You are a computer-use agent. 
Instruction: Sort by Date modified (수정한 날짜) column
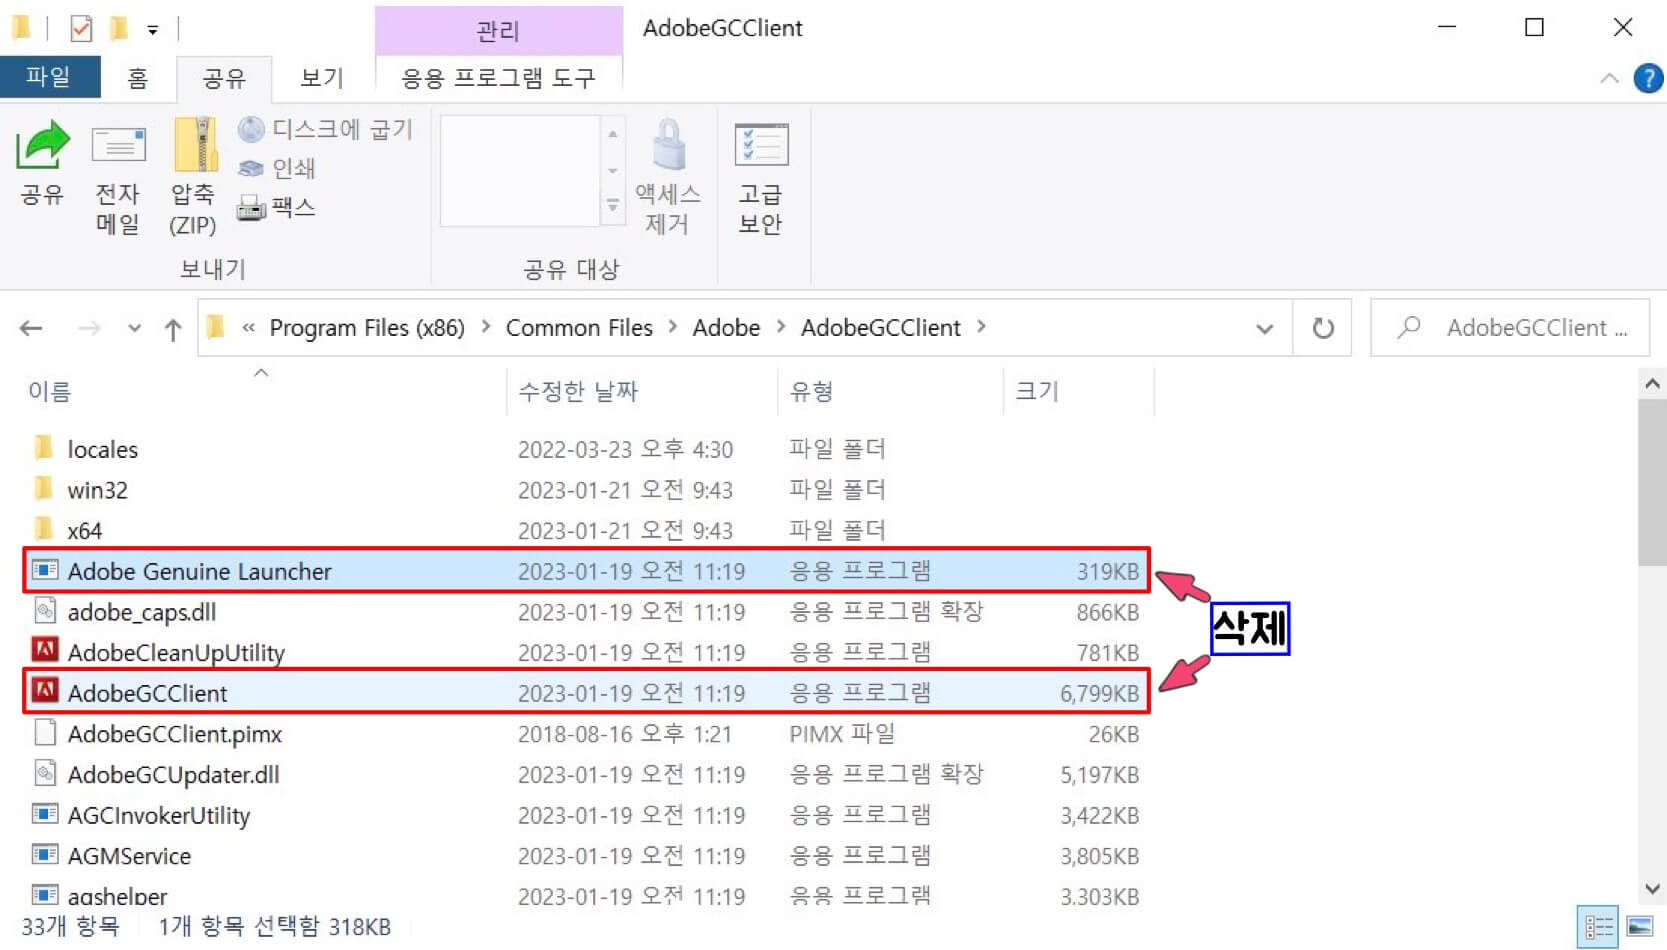578,391
